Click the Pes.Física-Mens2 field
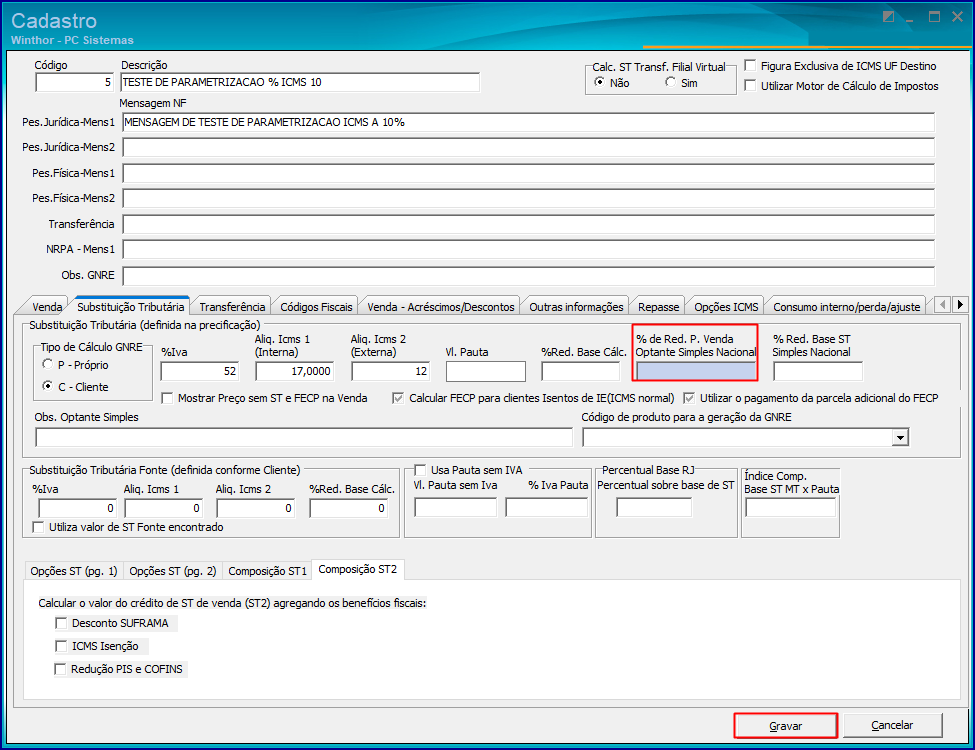The width and height of the screenshot is (975, 750). [x=529, y=198]
